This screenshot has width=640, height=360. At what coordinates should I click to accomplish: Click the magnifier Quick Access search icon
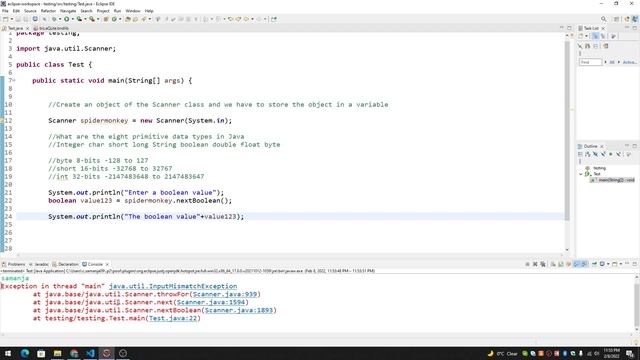(x=604, y=19)
